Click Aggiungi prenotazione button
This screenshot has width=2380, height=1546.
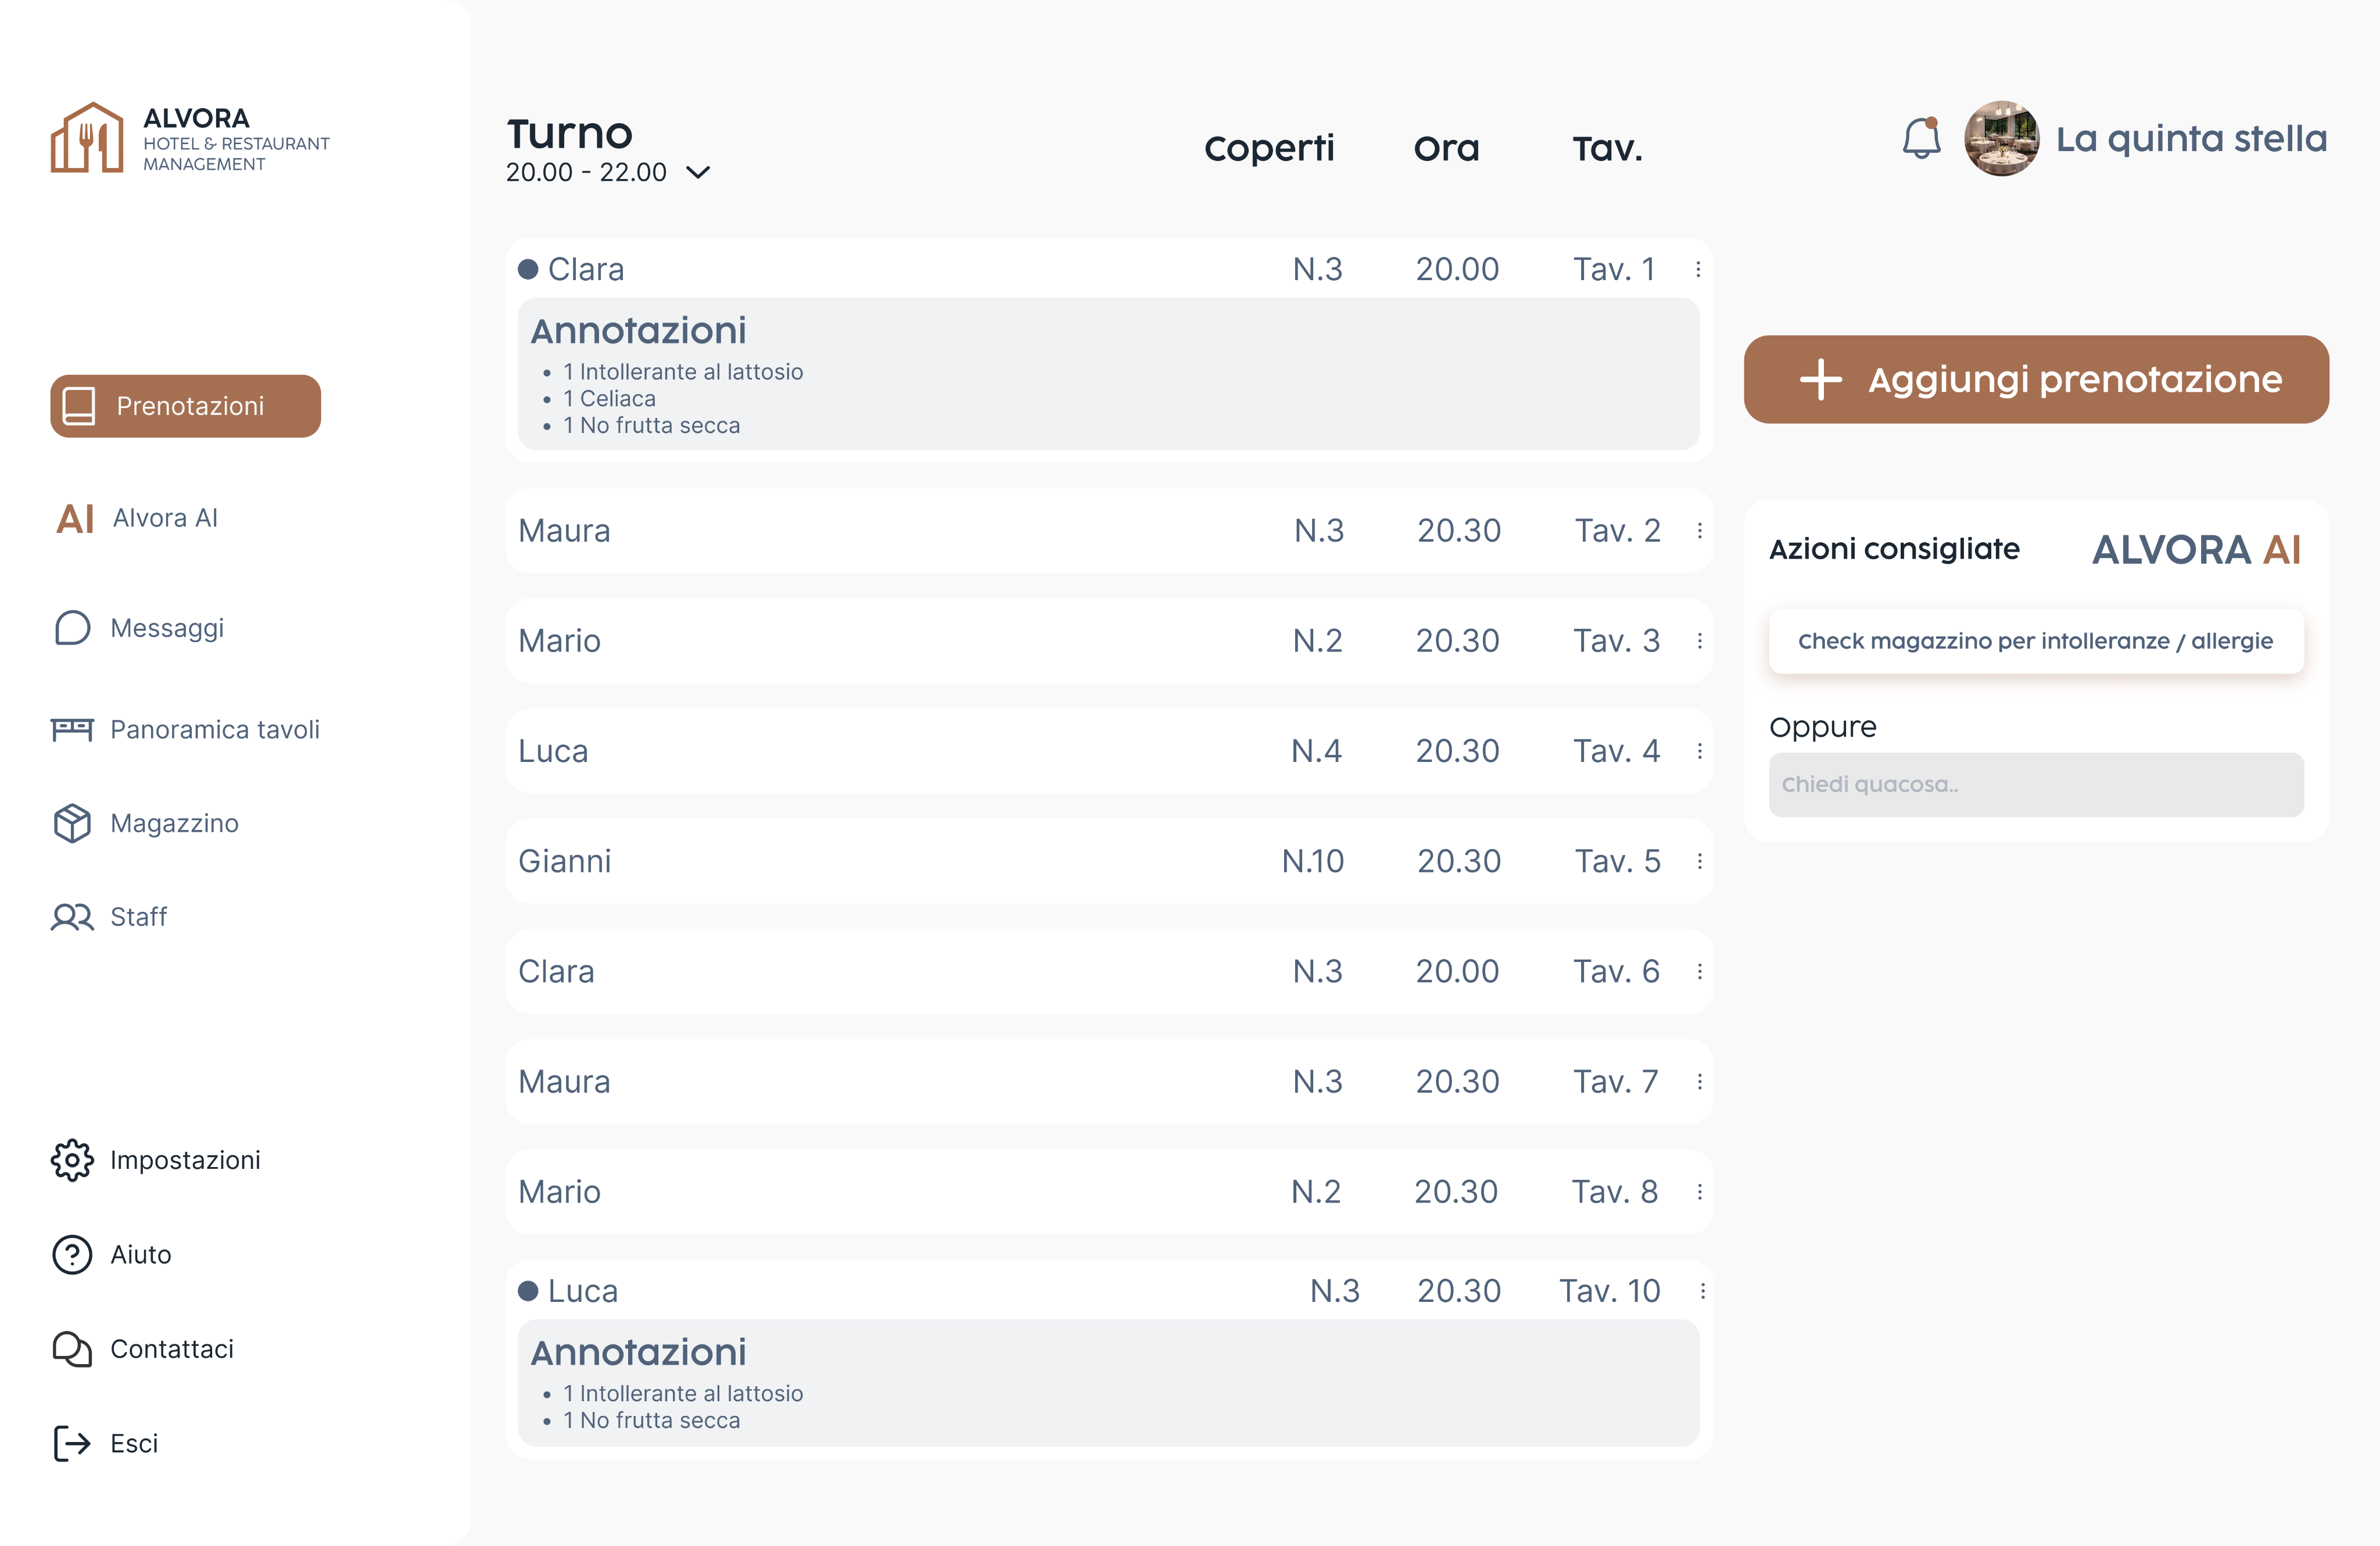[2036, 379]
